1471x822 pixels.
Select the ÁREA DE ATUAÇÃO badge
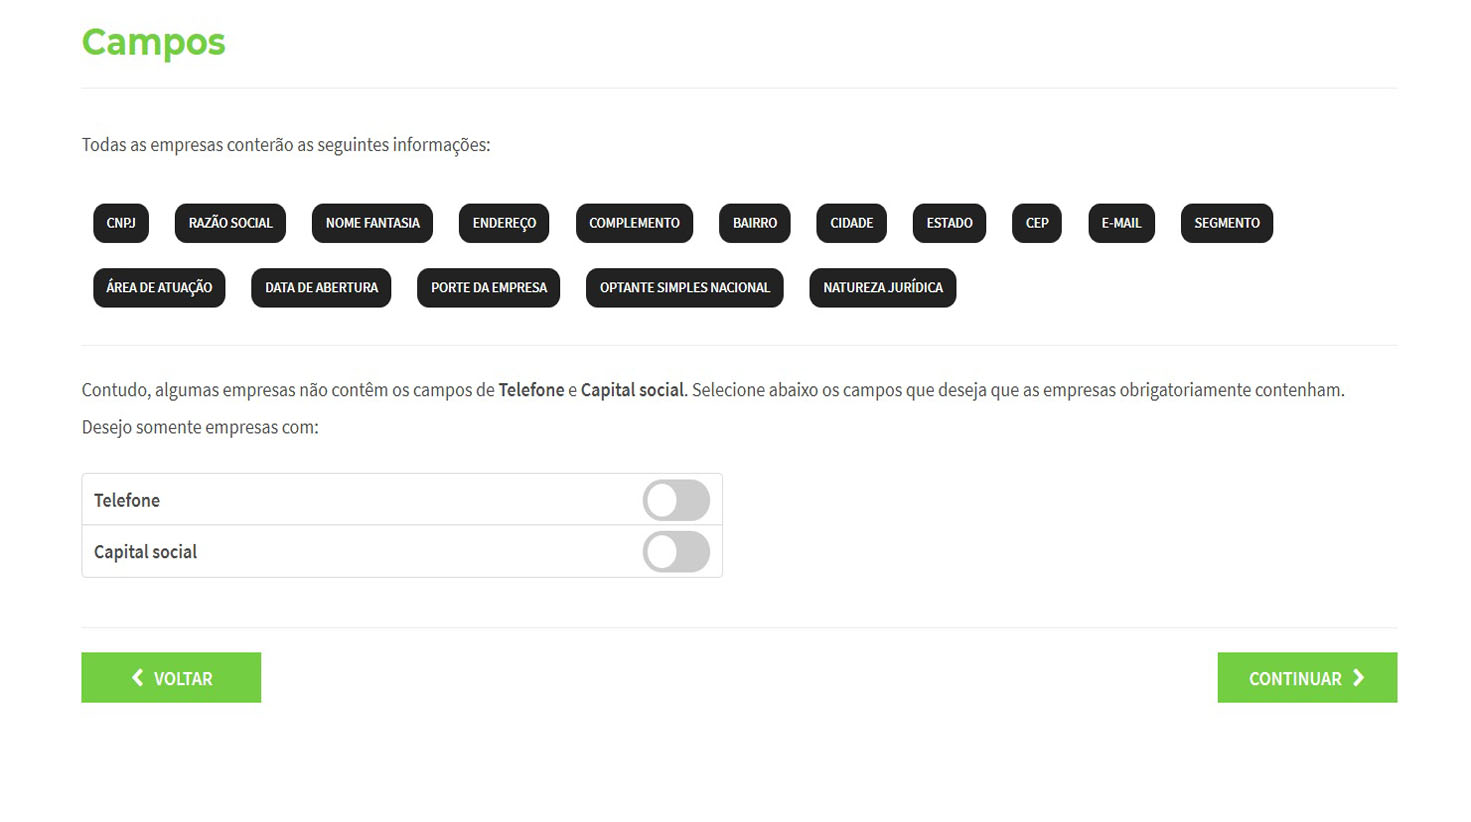159,288
